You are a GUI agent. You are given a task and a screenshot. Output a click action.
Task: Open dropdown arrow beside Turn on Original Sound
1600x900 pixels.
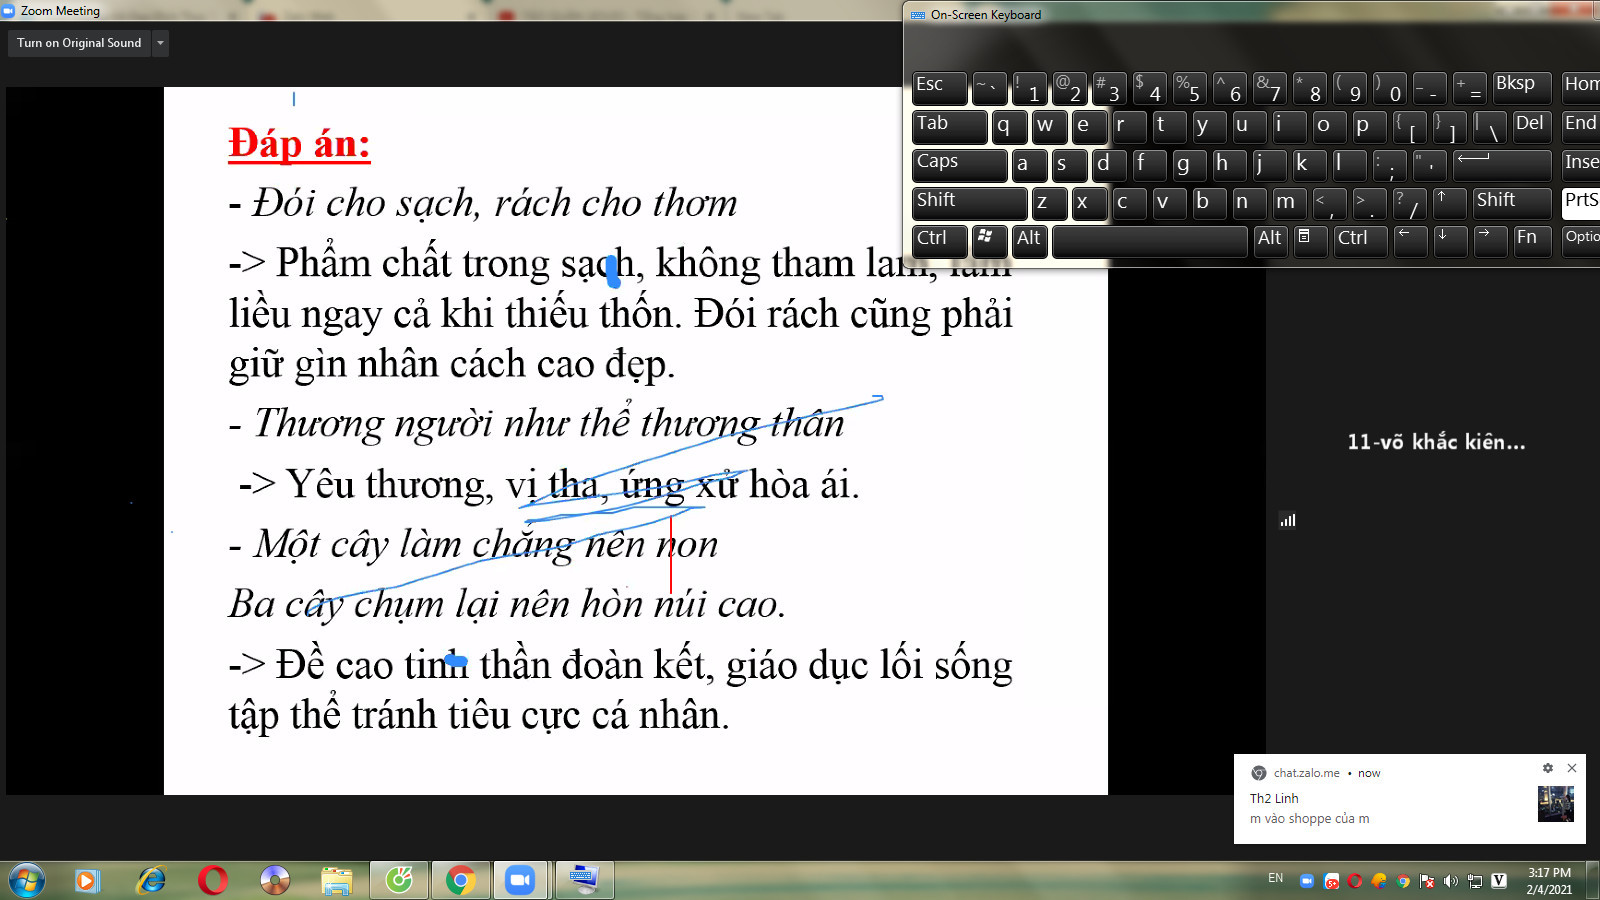click(160, 43)
